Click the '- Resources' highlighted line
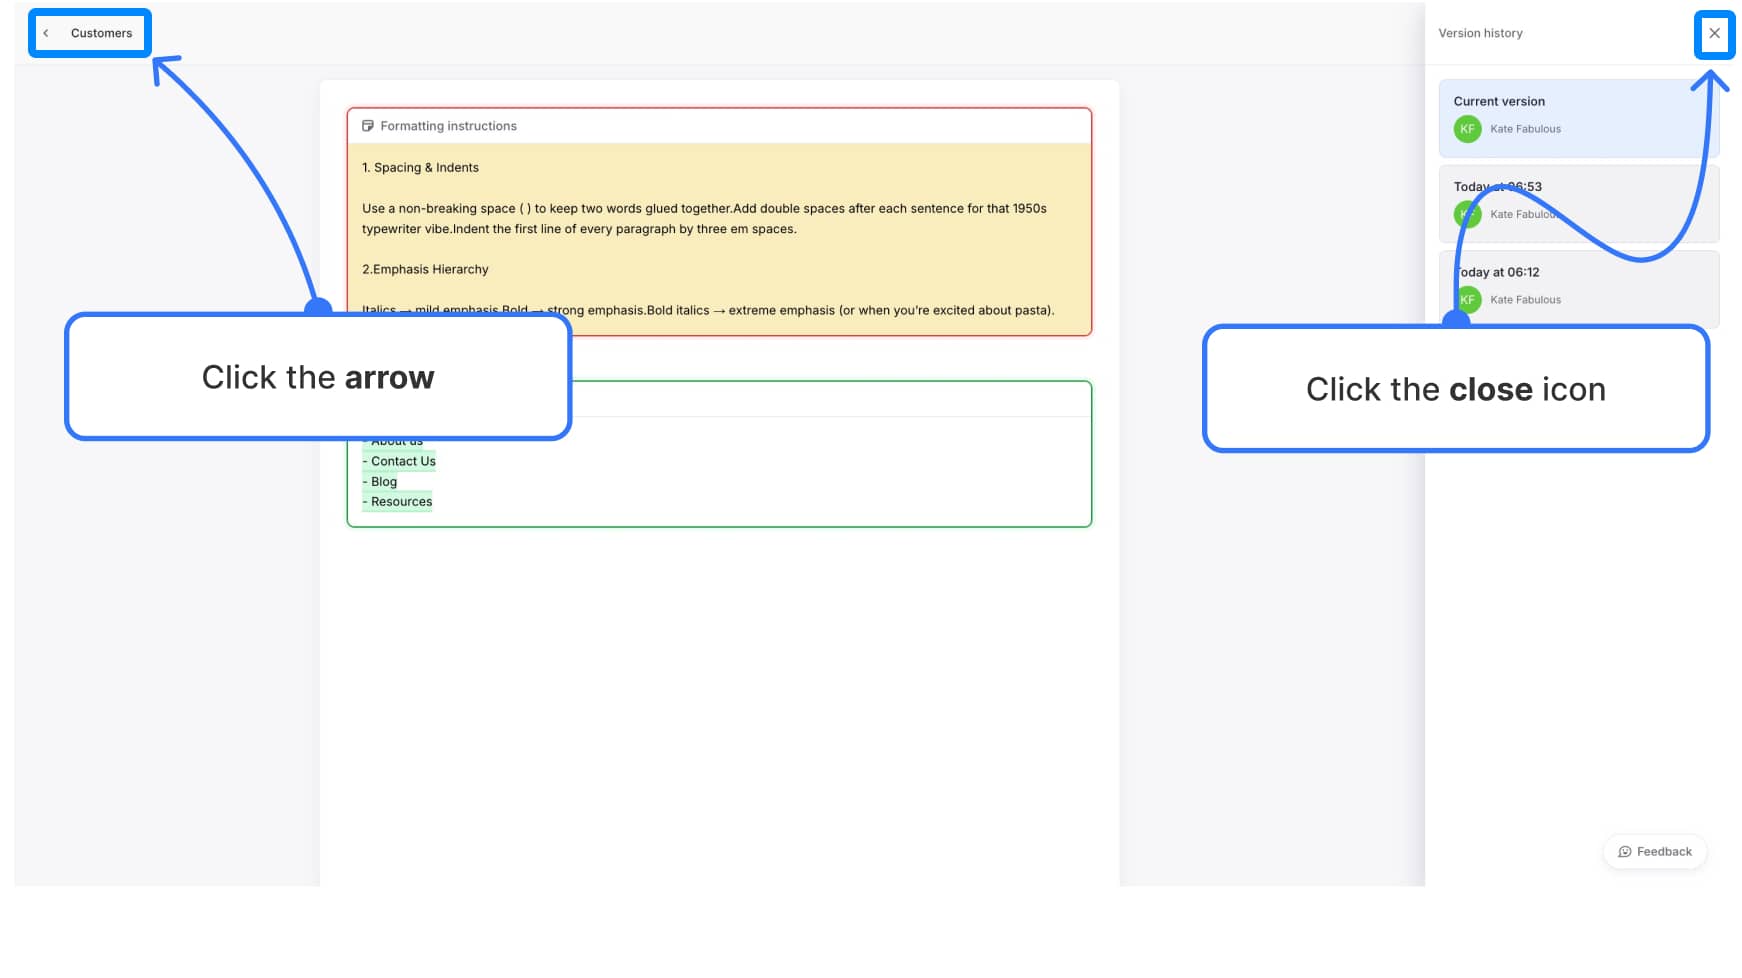This screenshot has width=1742, height=978. click(397, 502)
